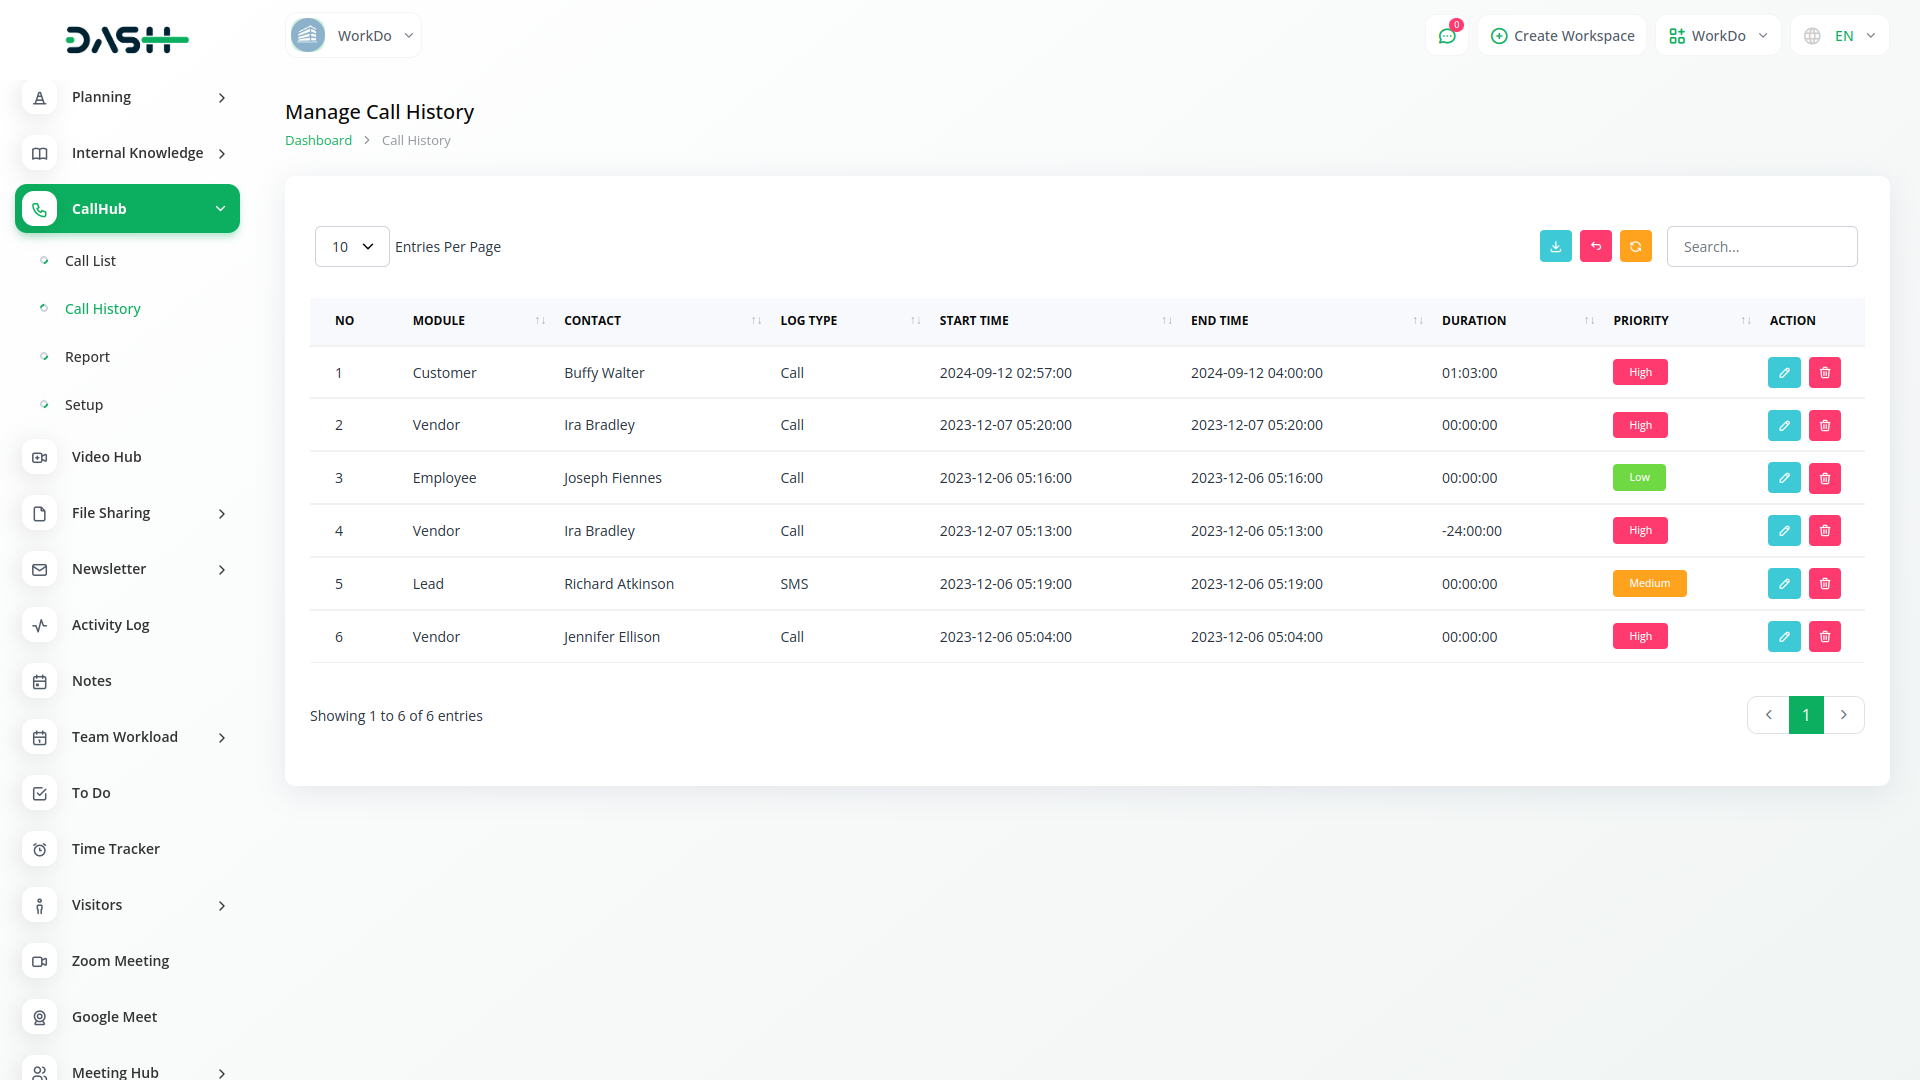Open the Time Tracker sidebar icon
The height and width of the screenshot is (1080, 1920).
coord(40,849)
